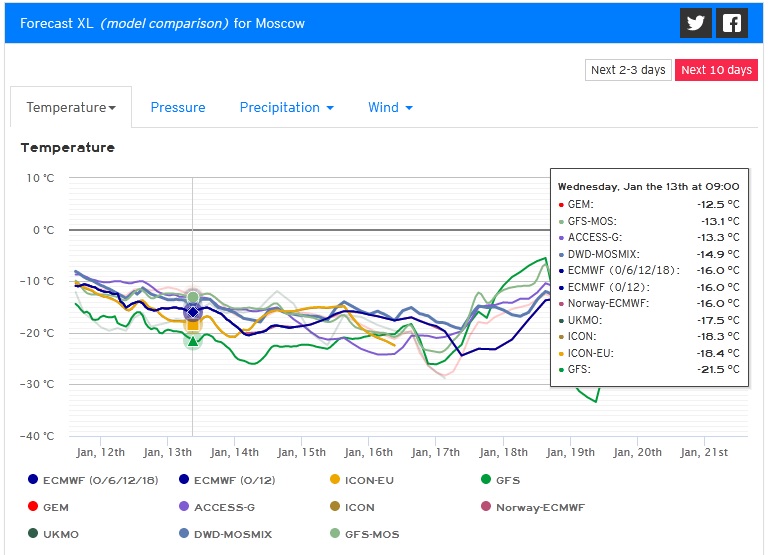769x555 pixels.
Task: Toggle GFS series in legend
Action: pos(500,480)
